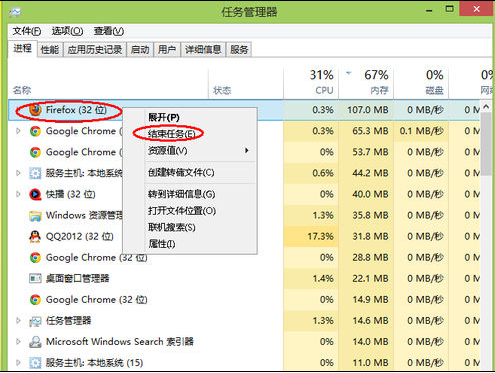Click the vertical scrollbar up arrow
This screenshot has height=373, width=495.
[486, 107]
